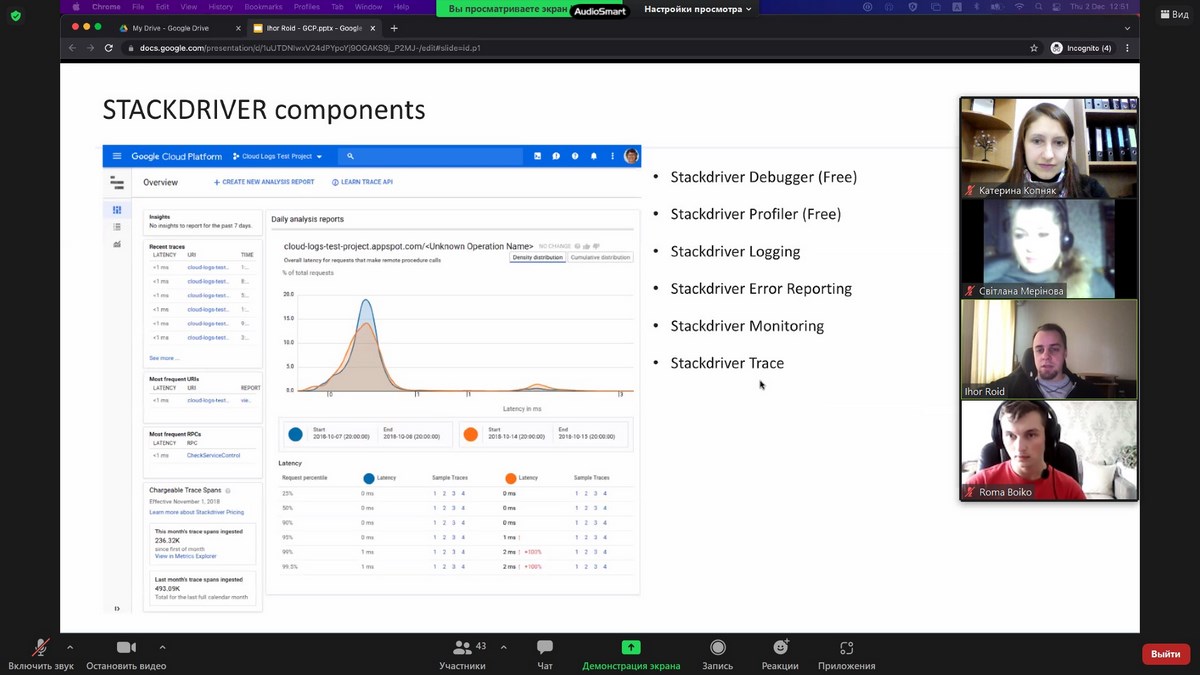Click the Chrome reload page icon
Screen dimensions: 1200x675
[x=109, y=48]
